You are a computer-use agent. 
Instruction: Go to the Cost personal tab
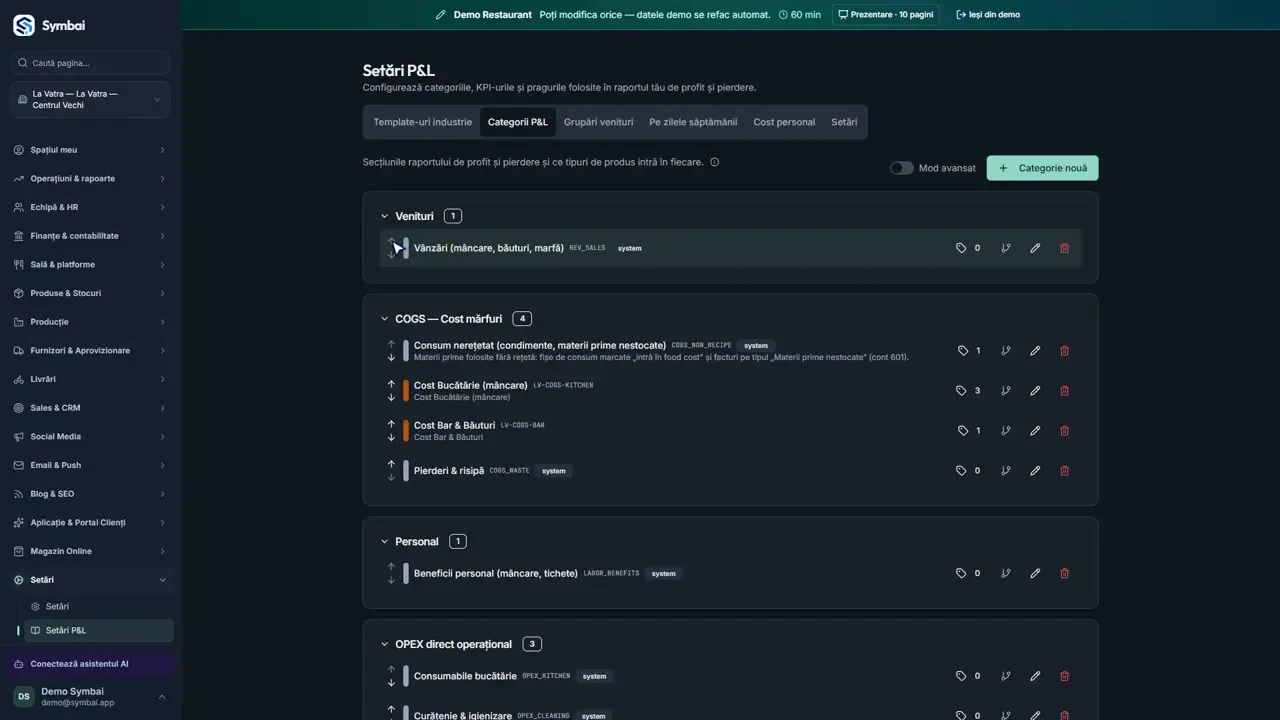[x=784, y=122]
